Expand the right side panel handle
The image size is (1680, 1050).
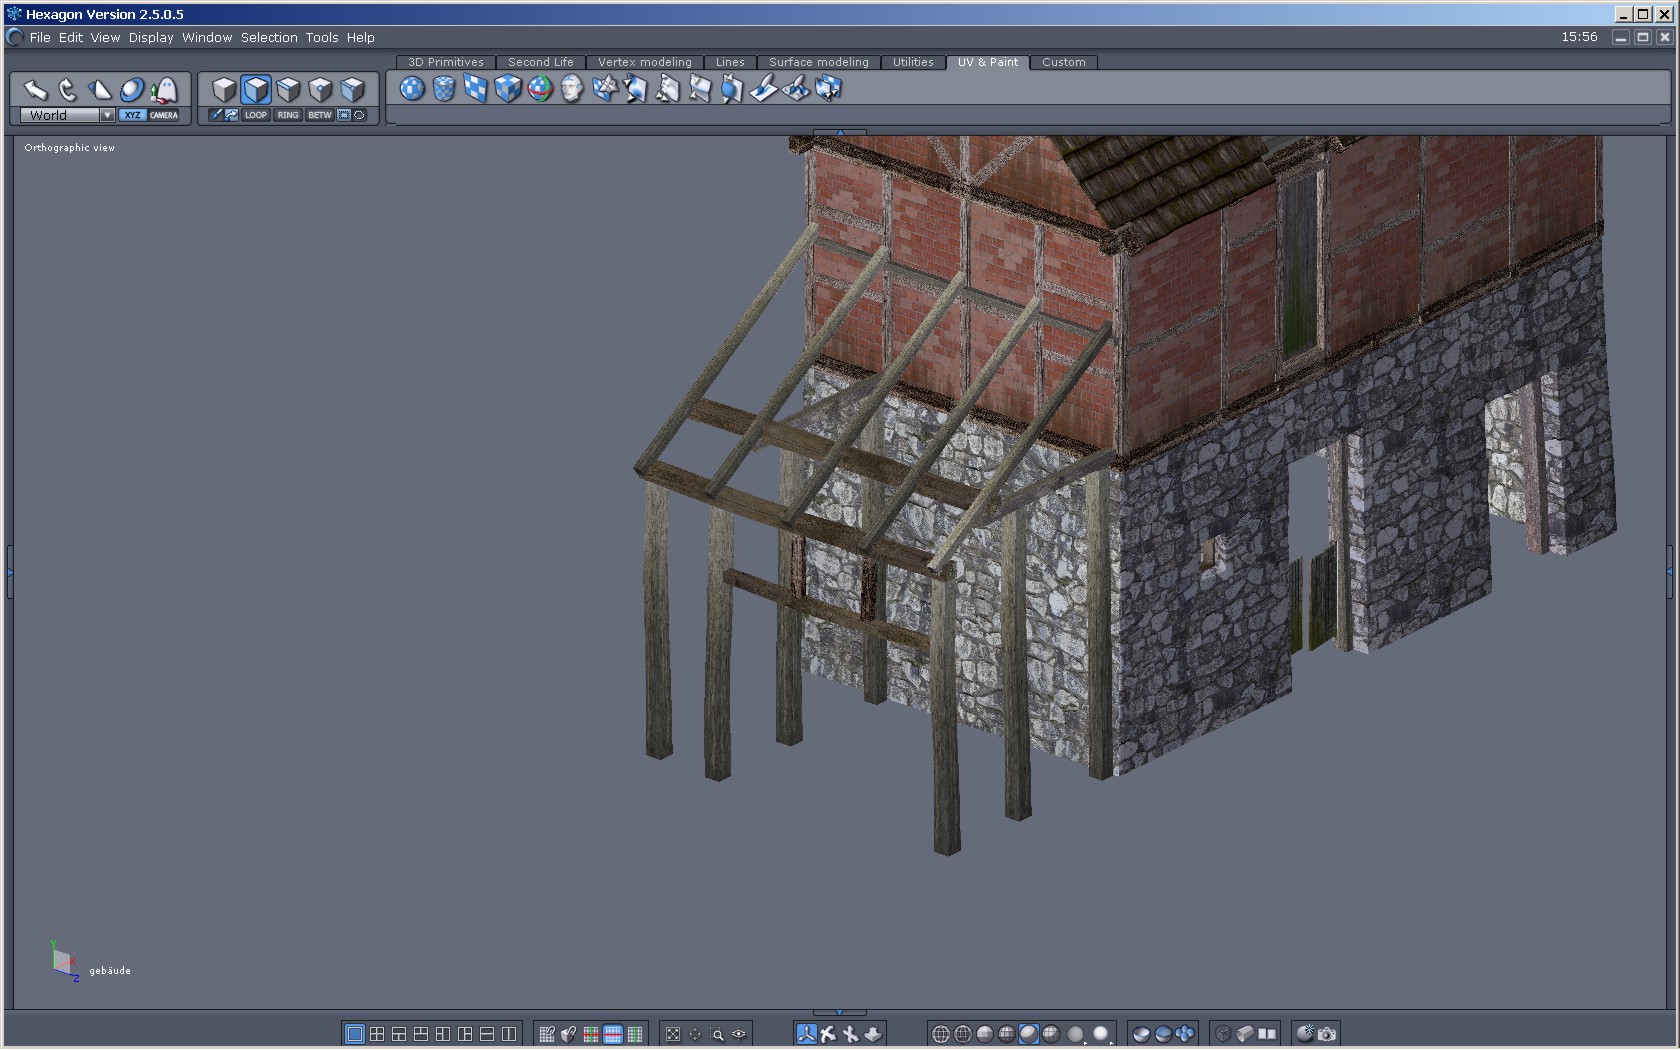pyautogui.click(x=1669, y=571)
